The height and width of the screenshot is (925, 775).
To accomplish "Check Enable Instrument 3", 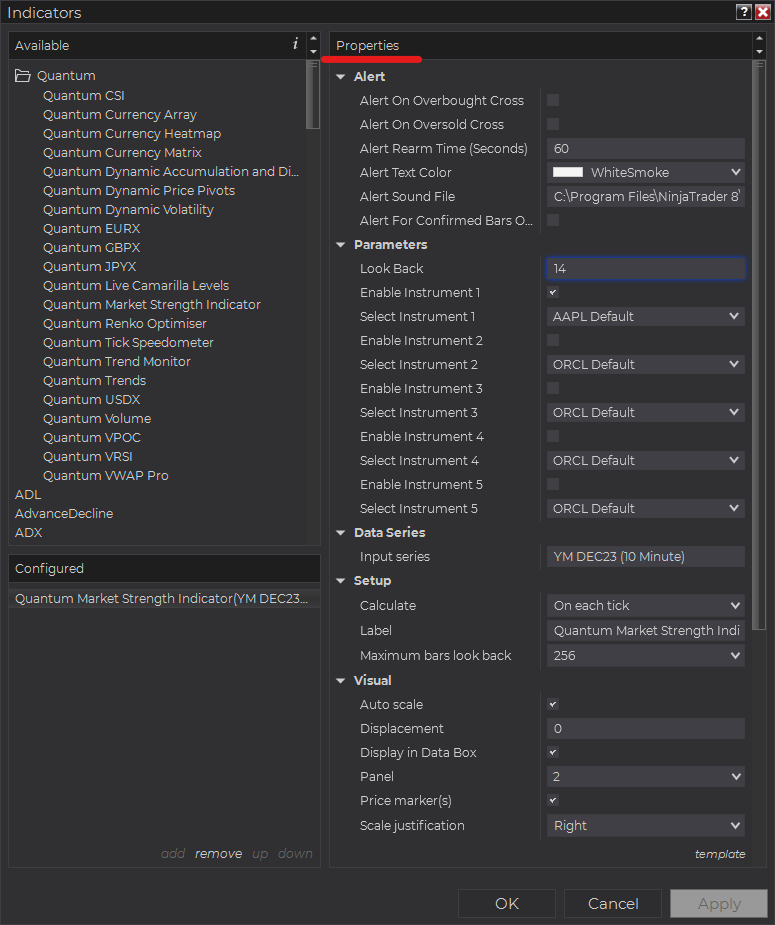I will 553,388.
